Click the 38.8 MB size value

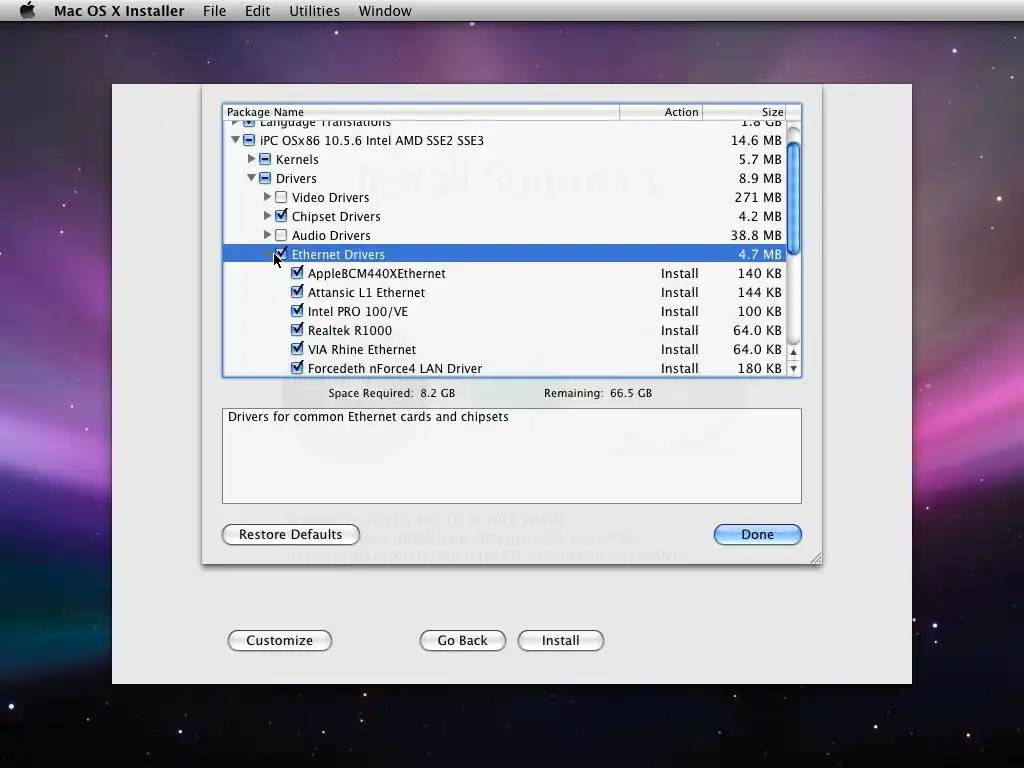[756, 235]
